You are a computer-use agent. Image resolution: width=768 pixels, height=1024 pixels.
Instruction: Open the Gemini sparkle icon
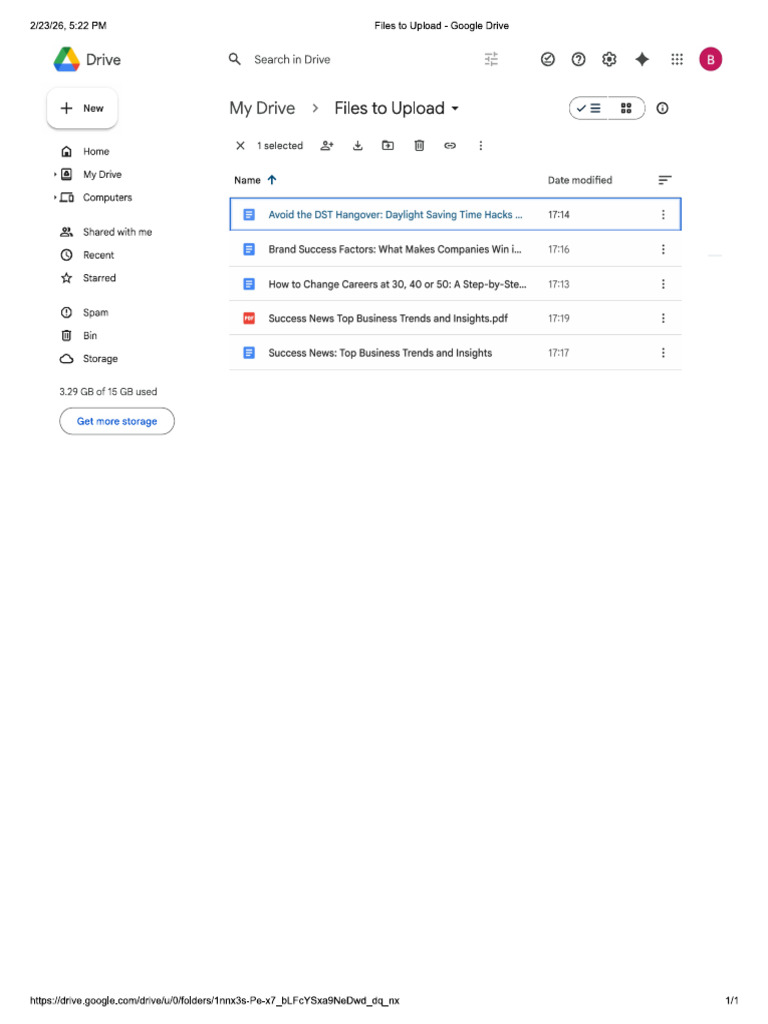(x=642, y=59)
